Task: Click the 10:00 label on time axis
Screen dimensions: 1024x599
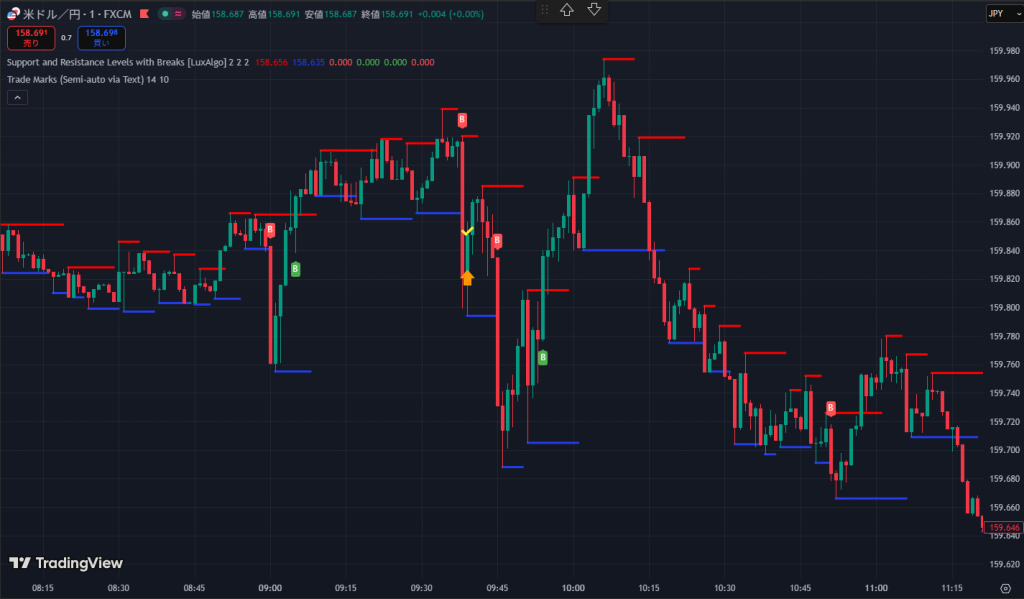Action: point(573,588)
